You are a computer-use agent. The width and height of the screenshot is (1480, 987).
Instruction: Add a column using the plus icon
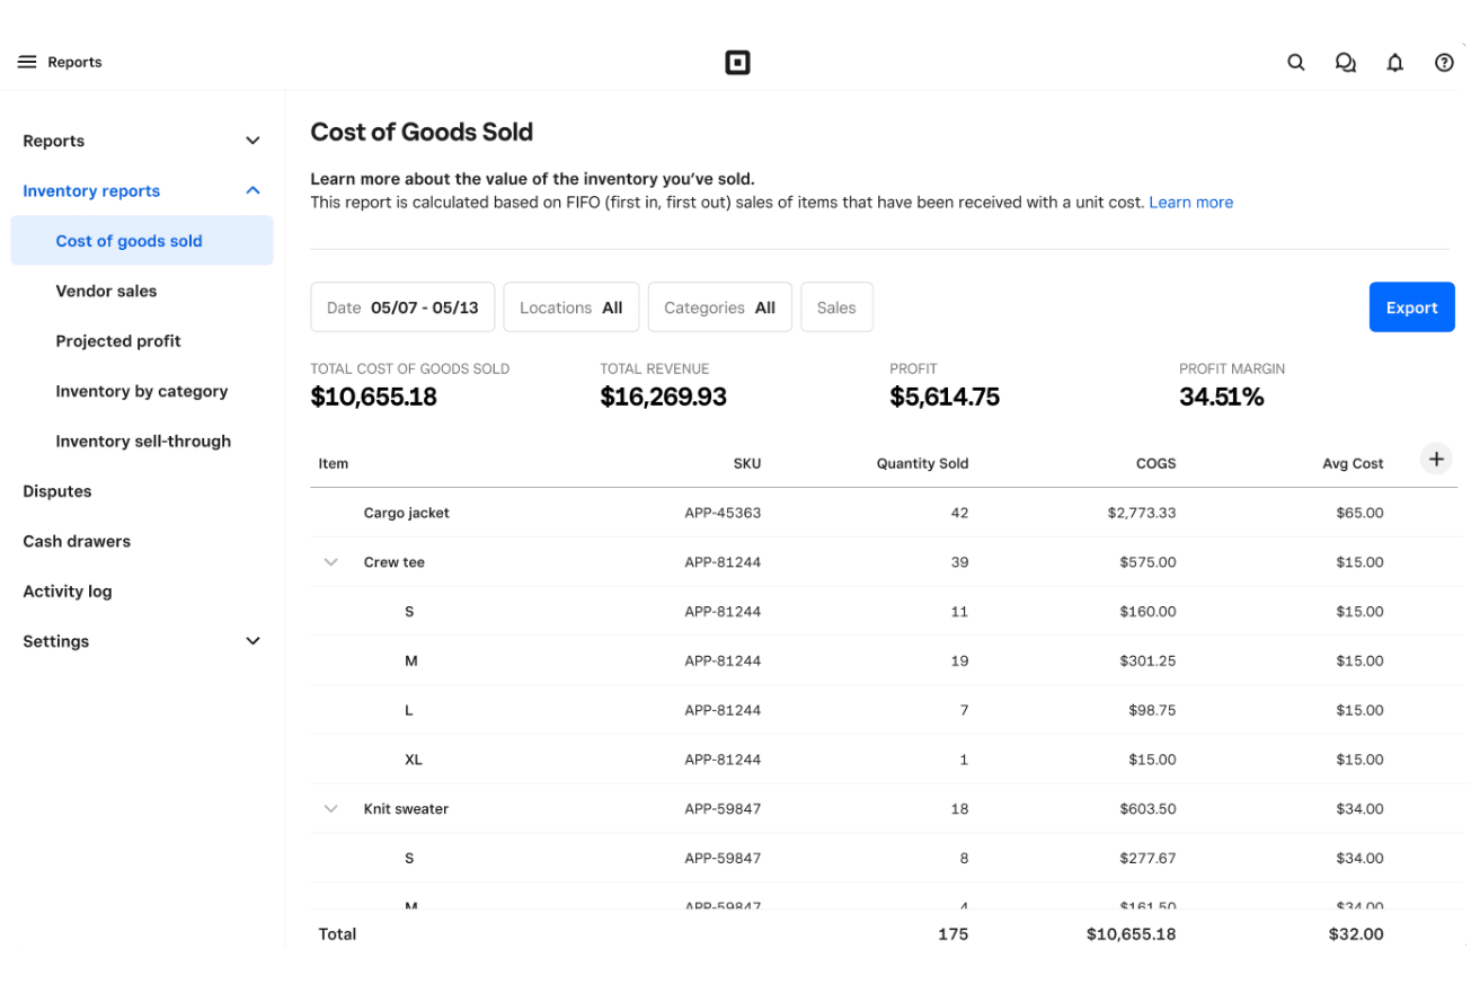click(1436, 459)
